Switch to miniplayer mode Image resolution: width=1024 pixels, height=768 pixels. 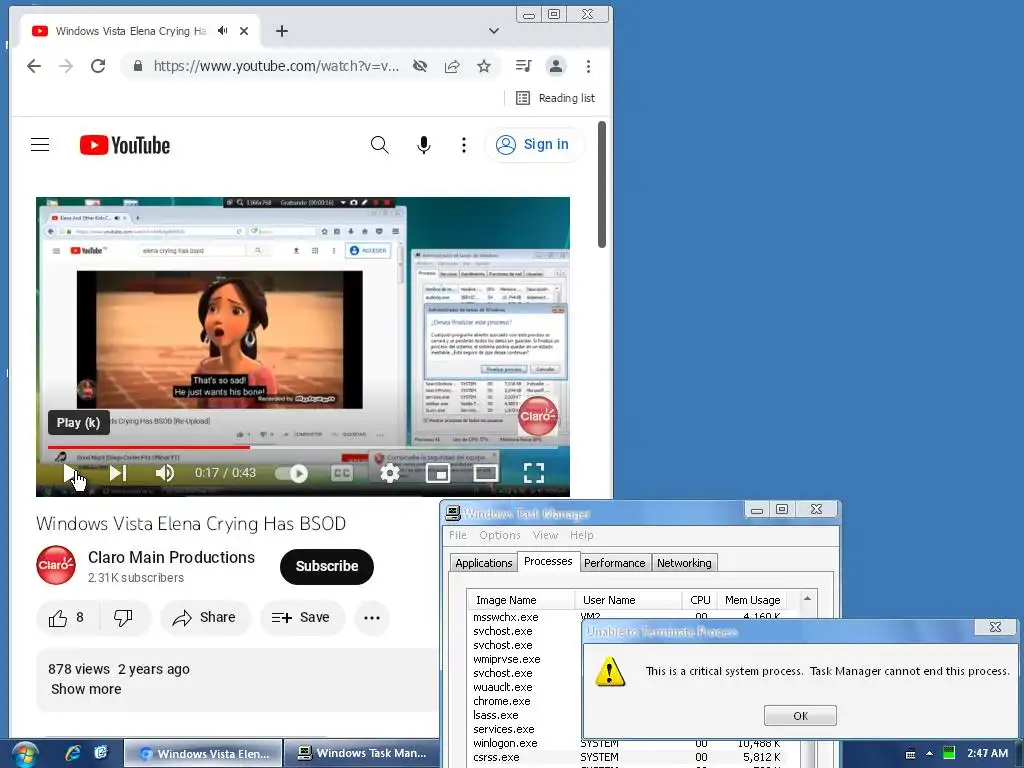(438, 473)
